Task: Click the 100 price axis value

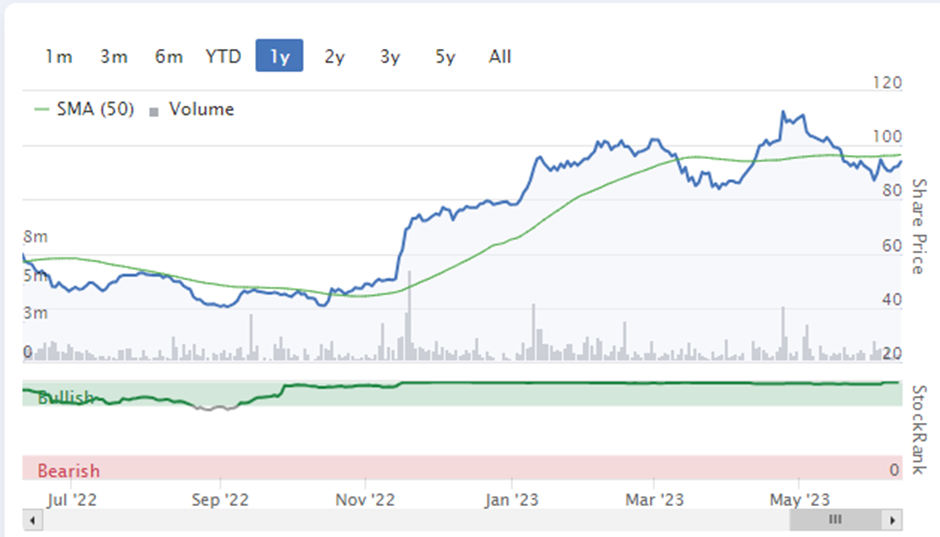Action: click(x=887, y=137)
